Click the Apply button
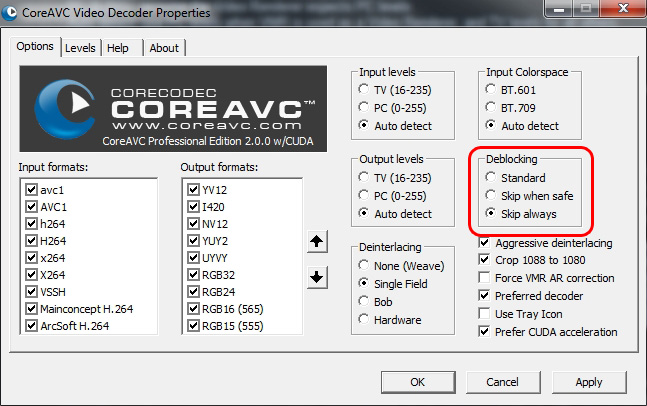This screenshot has height=406, width=647. pyautogui.click(x=589, y=382)
